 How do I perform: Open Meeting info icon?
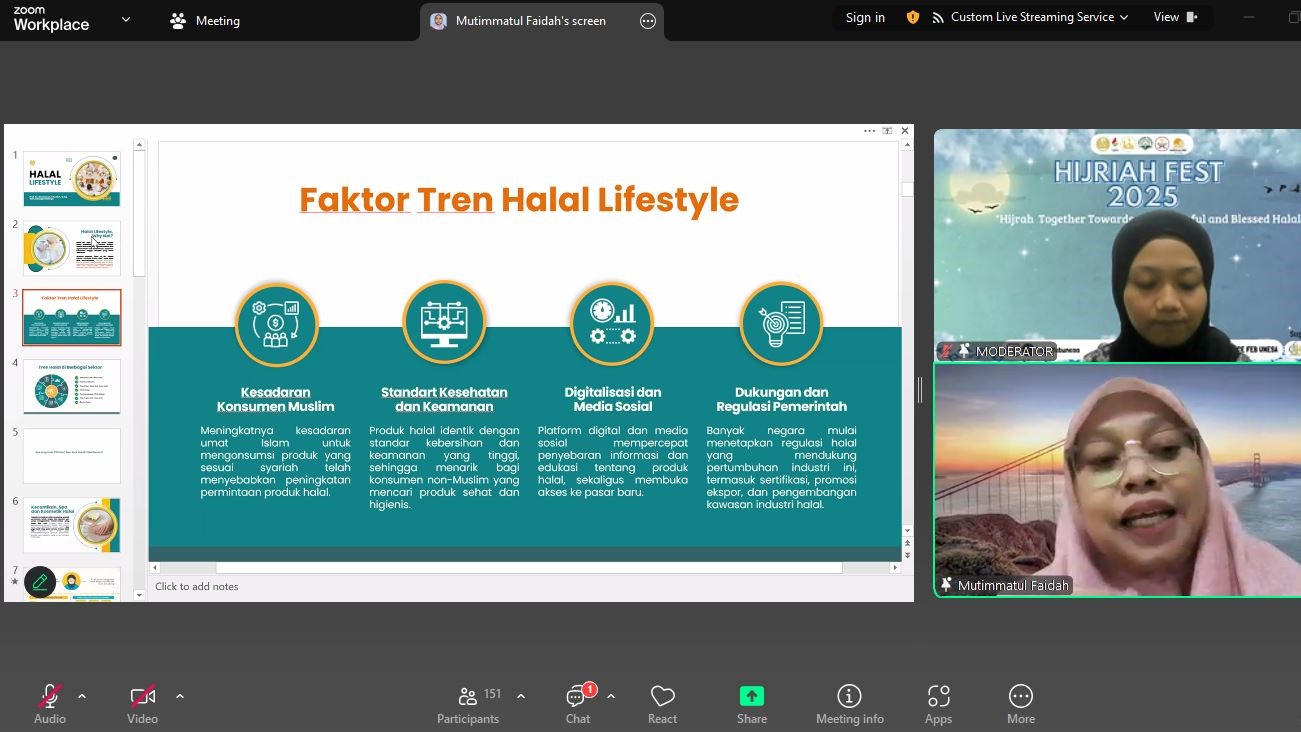coord(849,697)
